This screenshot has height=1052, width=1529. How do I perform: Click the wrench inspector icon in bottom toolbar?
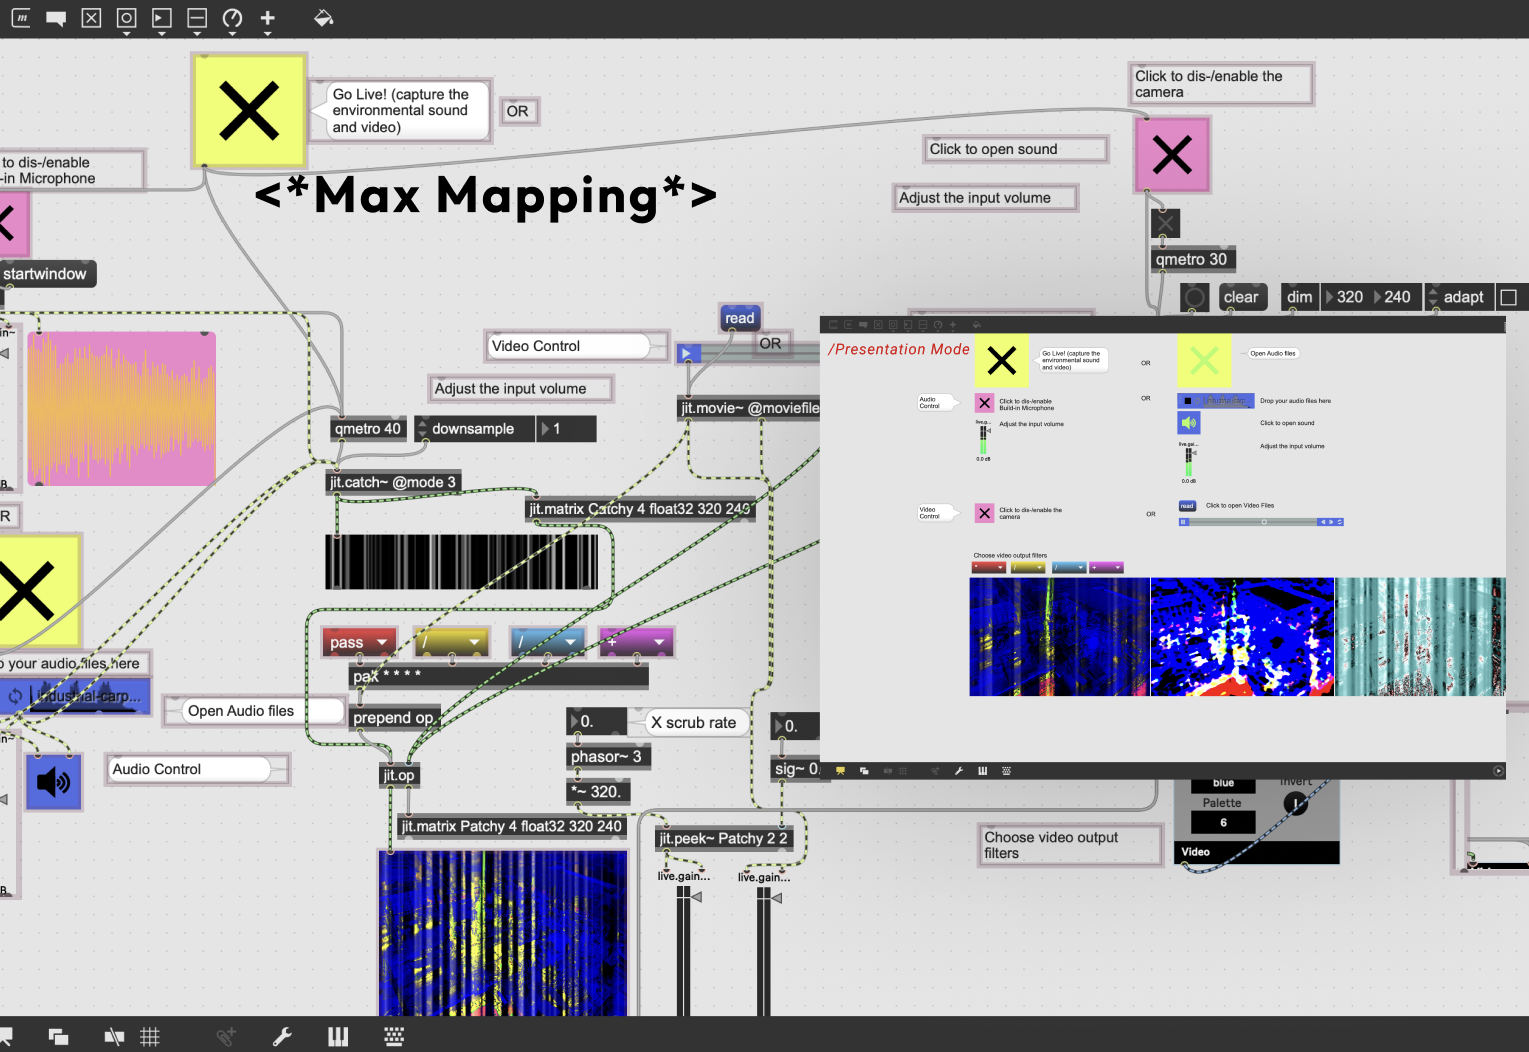pyautogui.click(x=282, y=1037)
